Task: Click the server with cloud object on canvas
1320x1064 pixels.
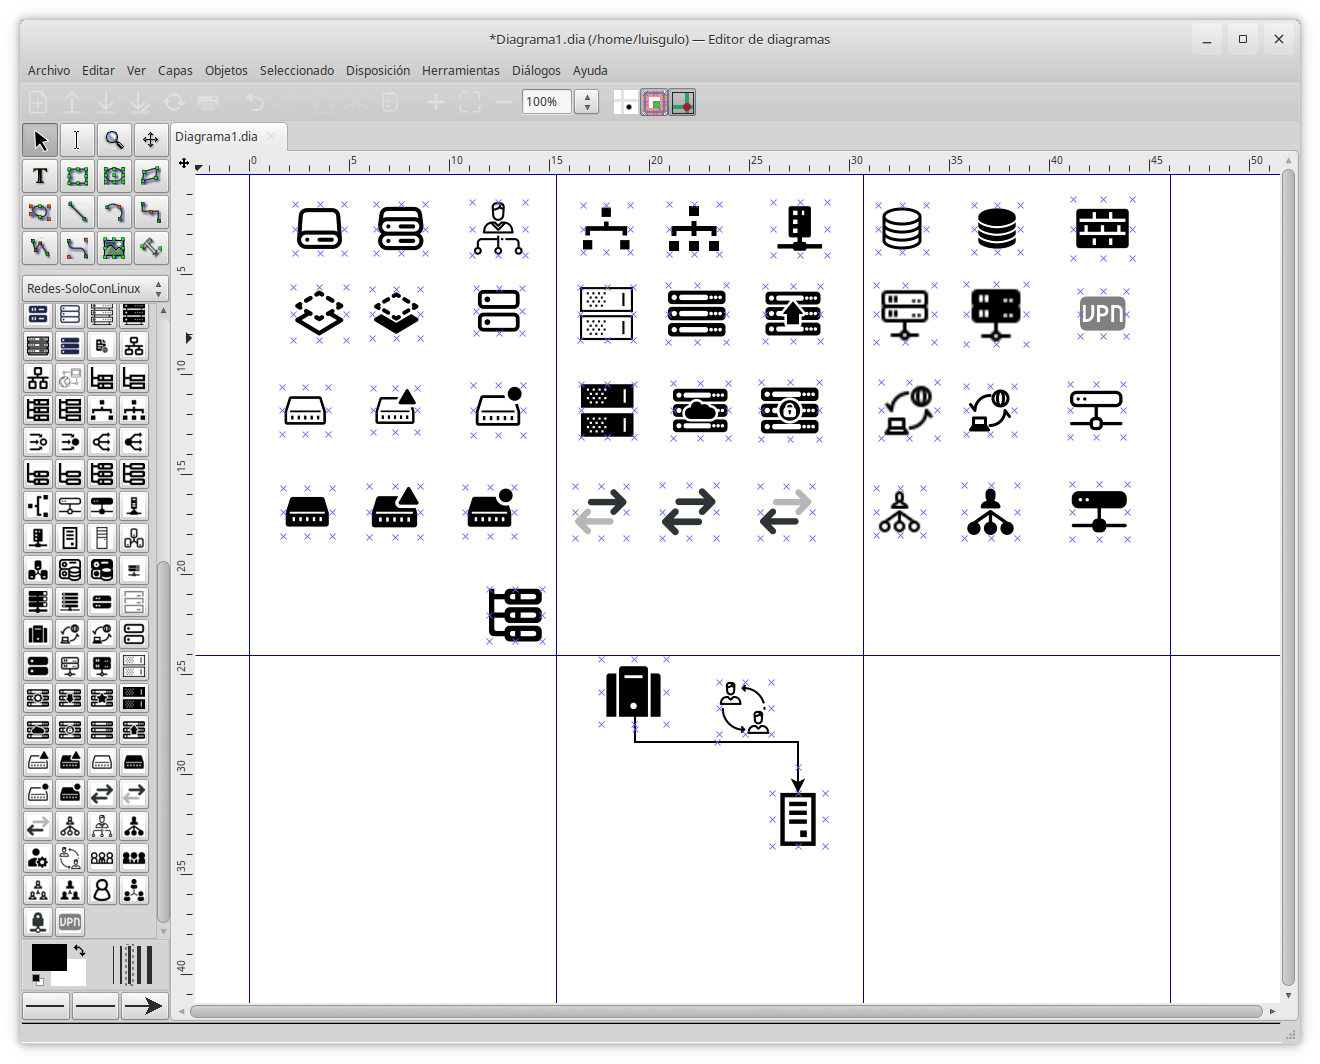Action: [700, 411]
